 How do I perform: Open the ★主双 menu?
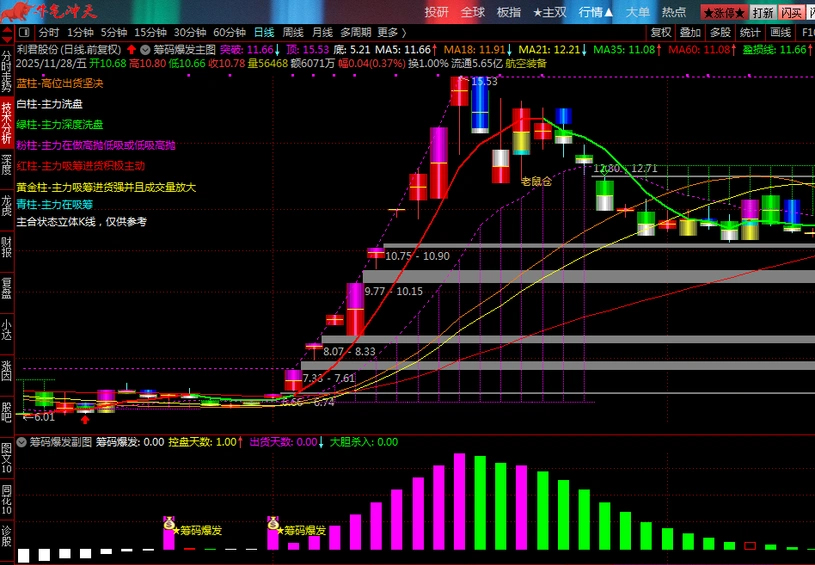549,12
